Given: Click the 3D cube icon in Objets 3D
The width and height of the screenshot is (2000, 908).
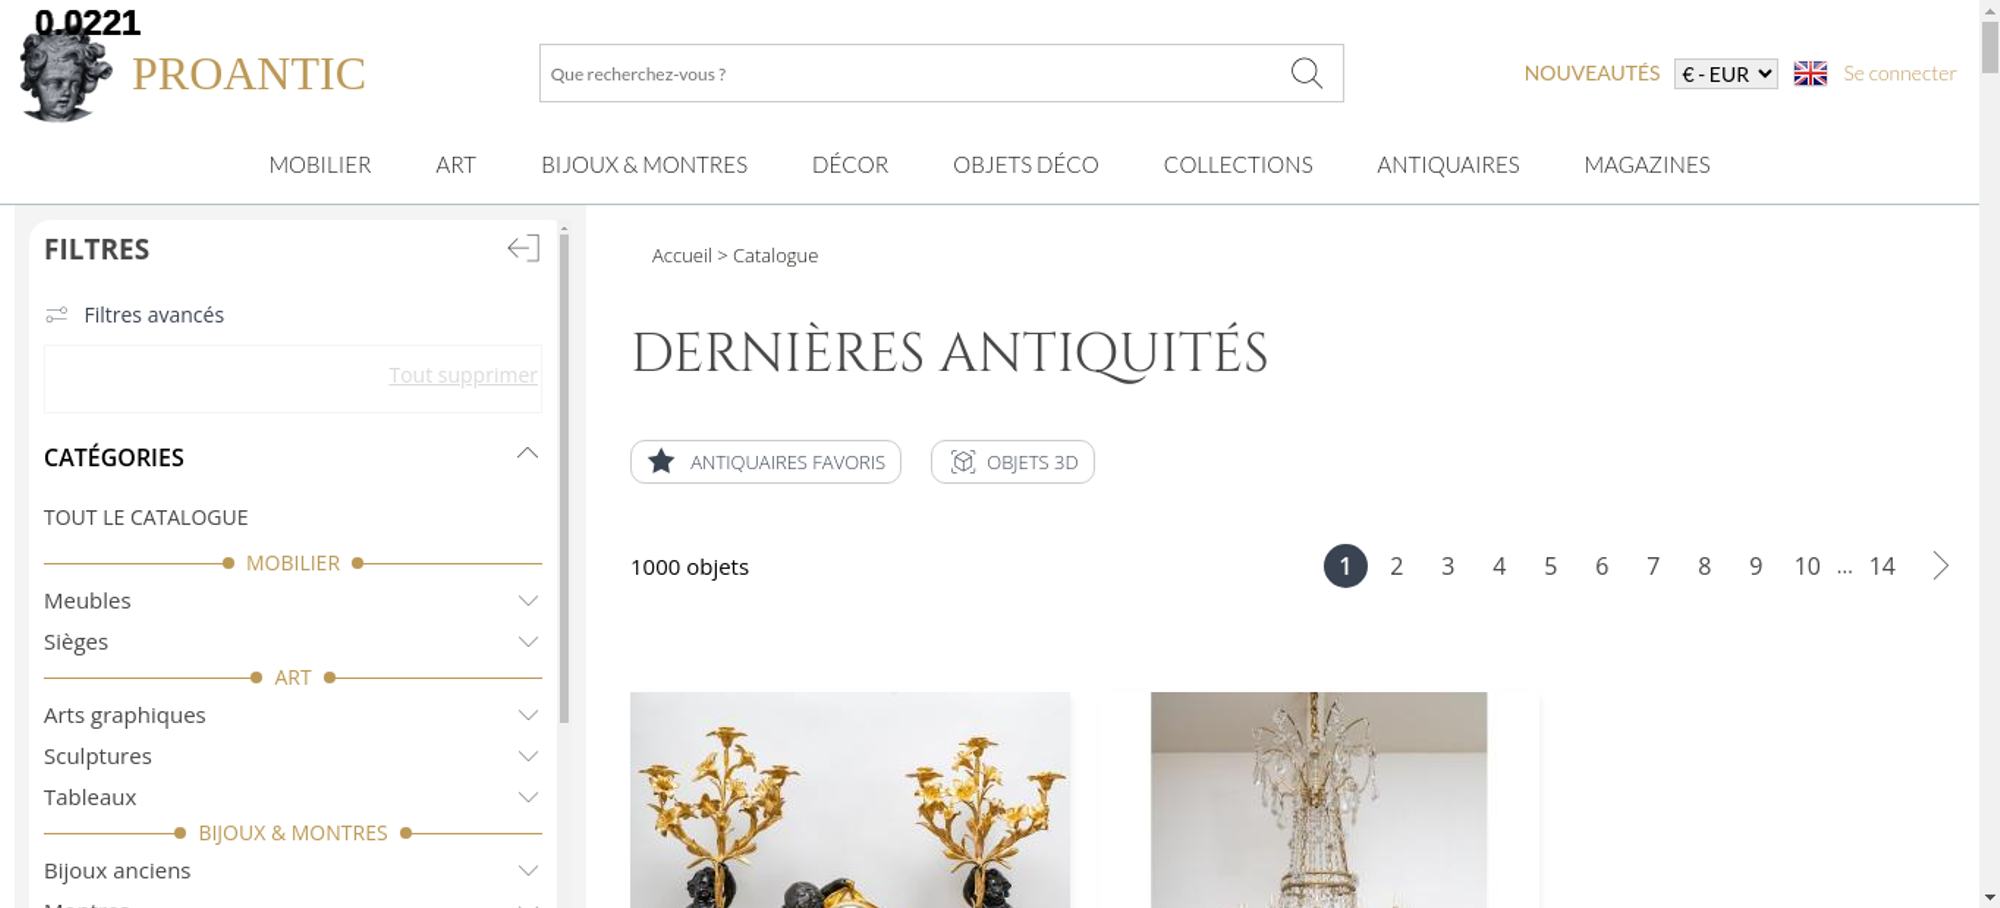Looking at the screenshot, I should click(x=963, y=462).
